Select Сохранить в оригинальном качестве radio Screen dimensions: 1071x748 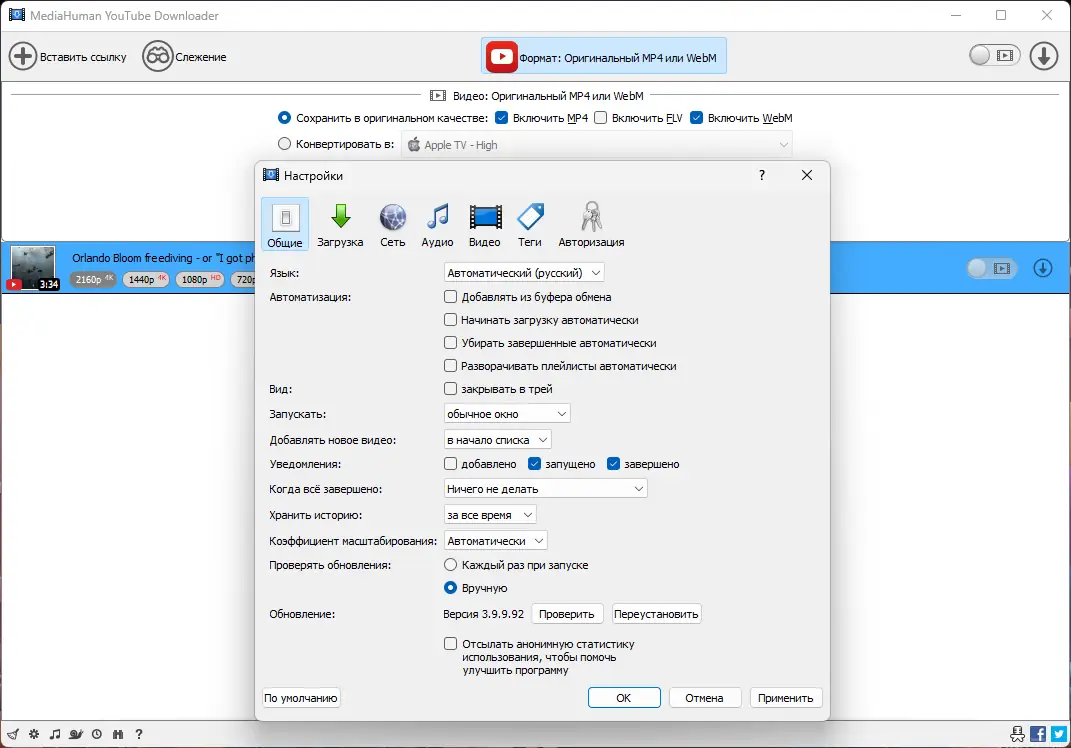click(284, 117)
